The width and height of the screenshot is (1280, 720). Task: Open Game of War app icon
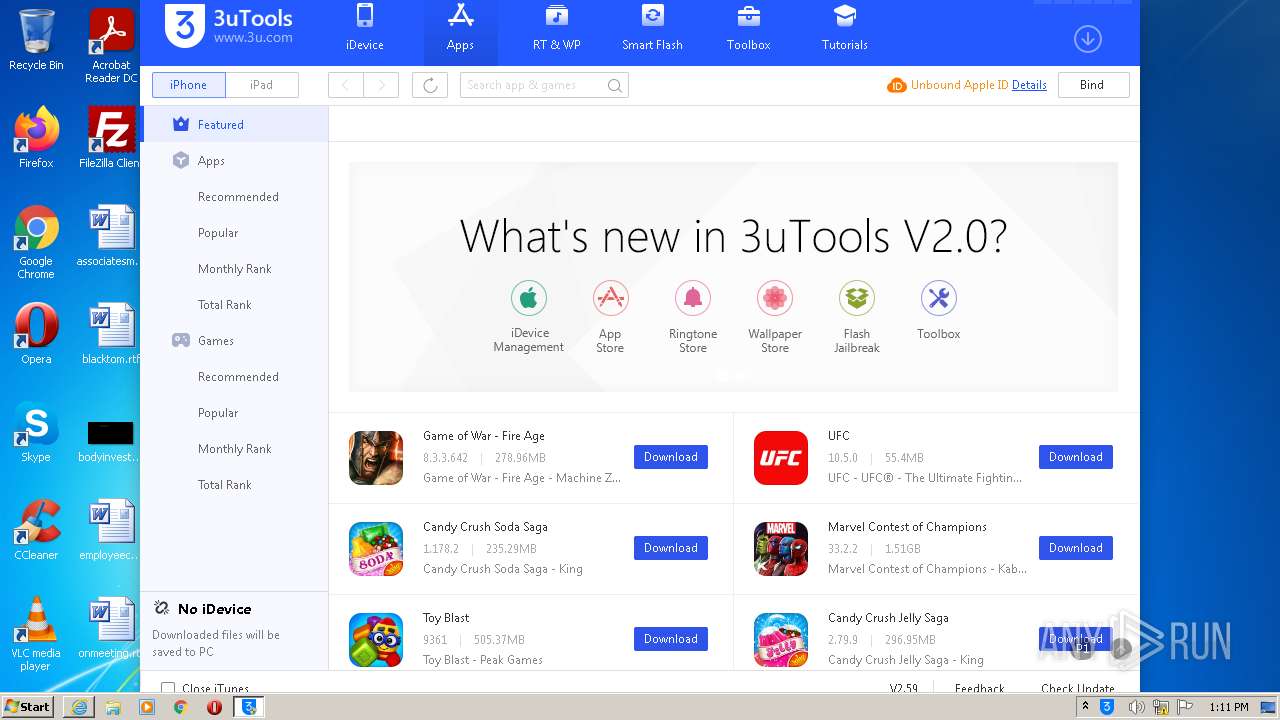(x=376, y=458)
